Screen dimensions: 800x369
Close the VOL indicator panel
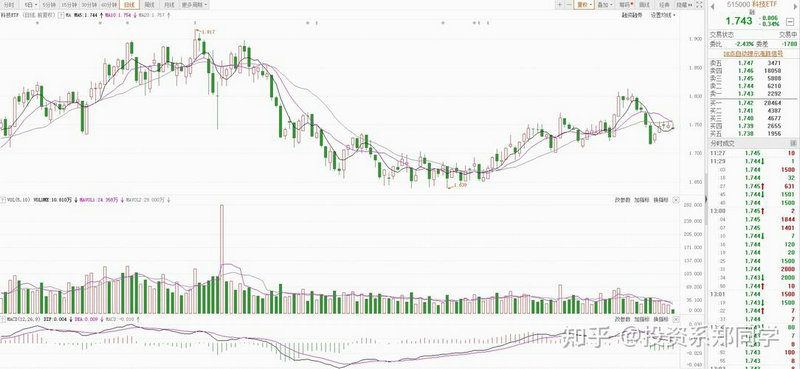(676, 200)
